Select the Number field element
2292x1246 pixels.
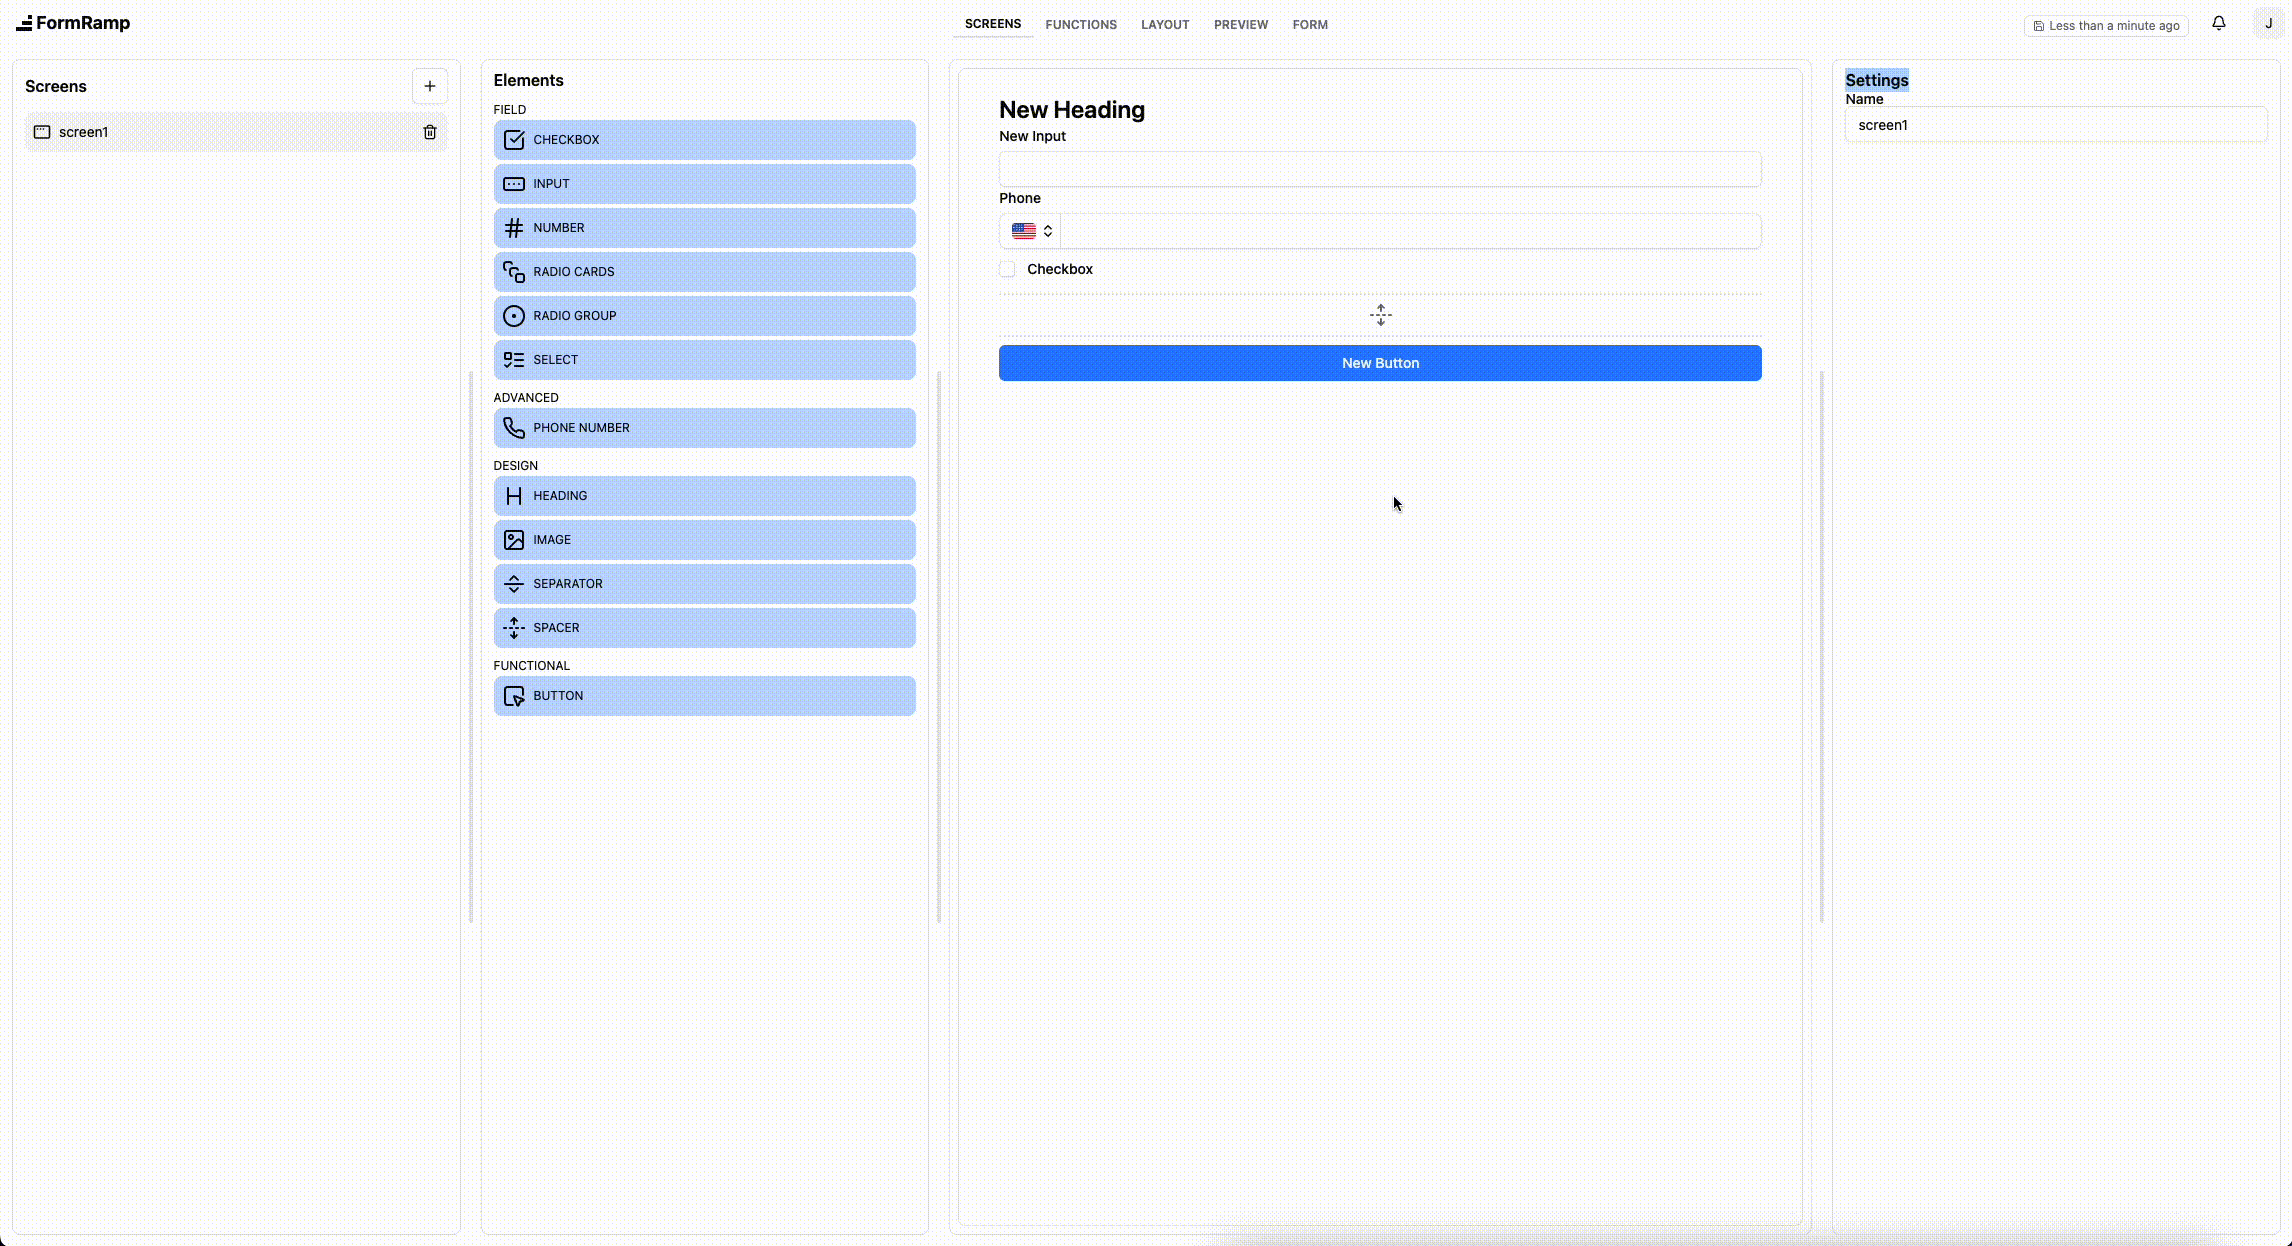(x=704, y=227)
